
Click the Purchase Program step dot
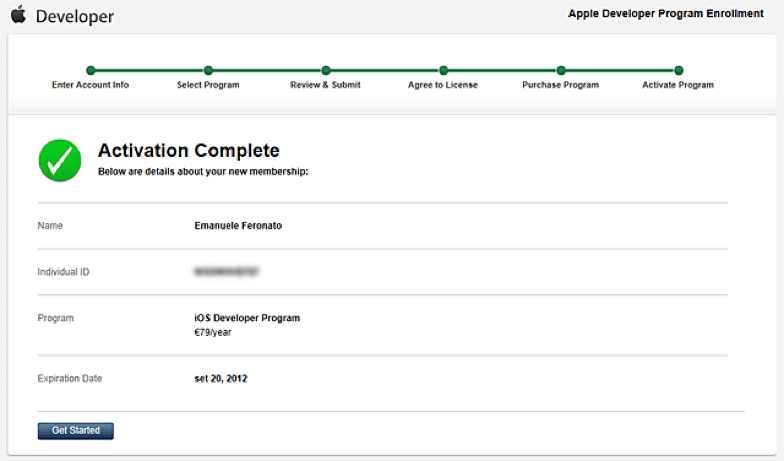pyautogui.click(x=561, y=71)
